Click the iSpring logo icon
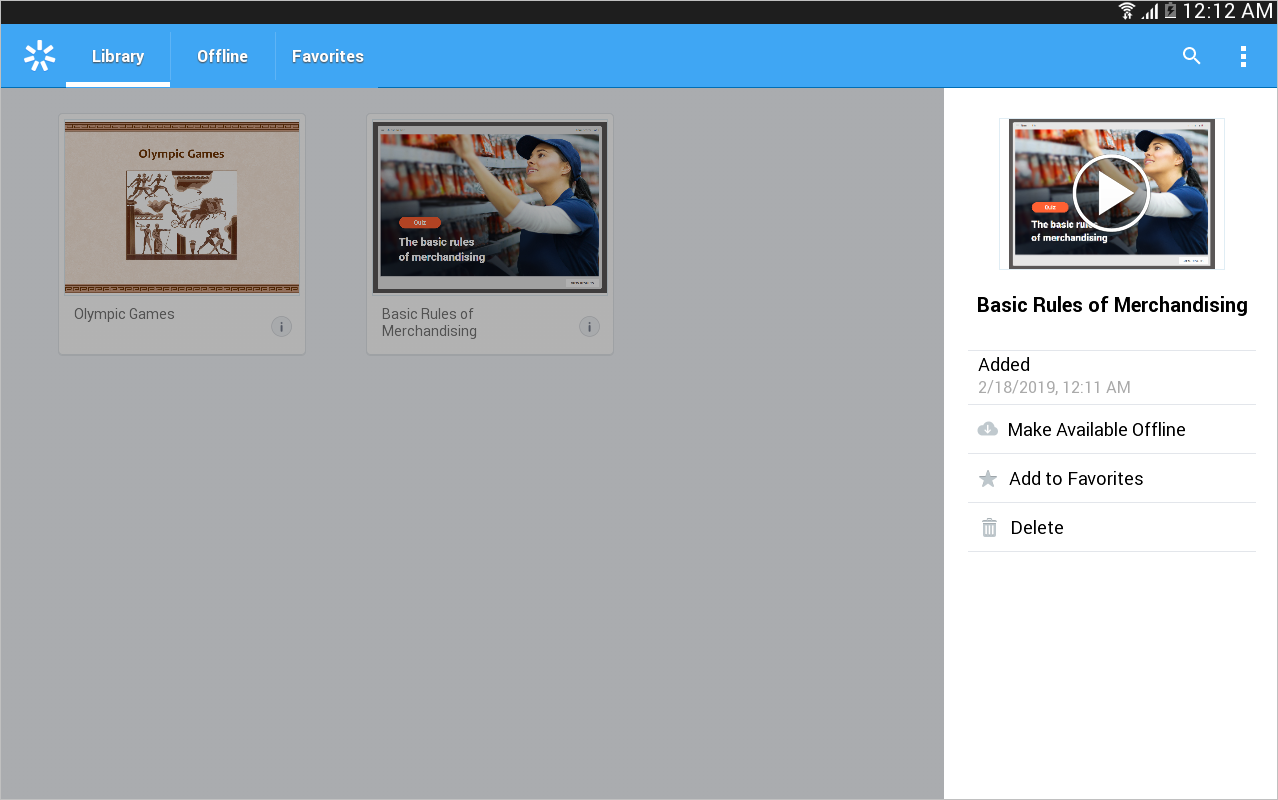The width and height of the screenshot is (1278, 800). 39,56
